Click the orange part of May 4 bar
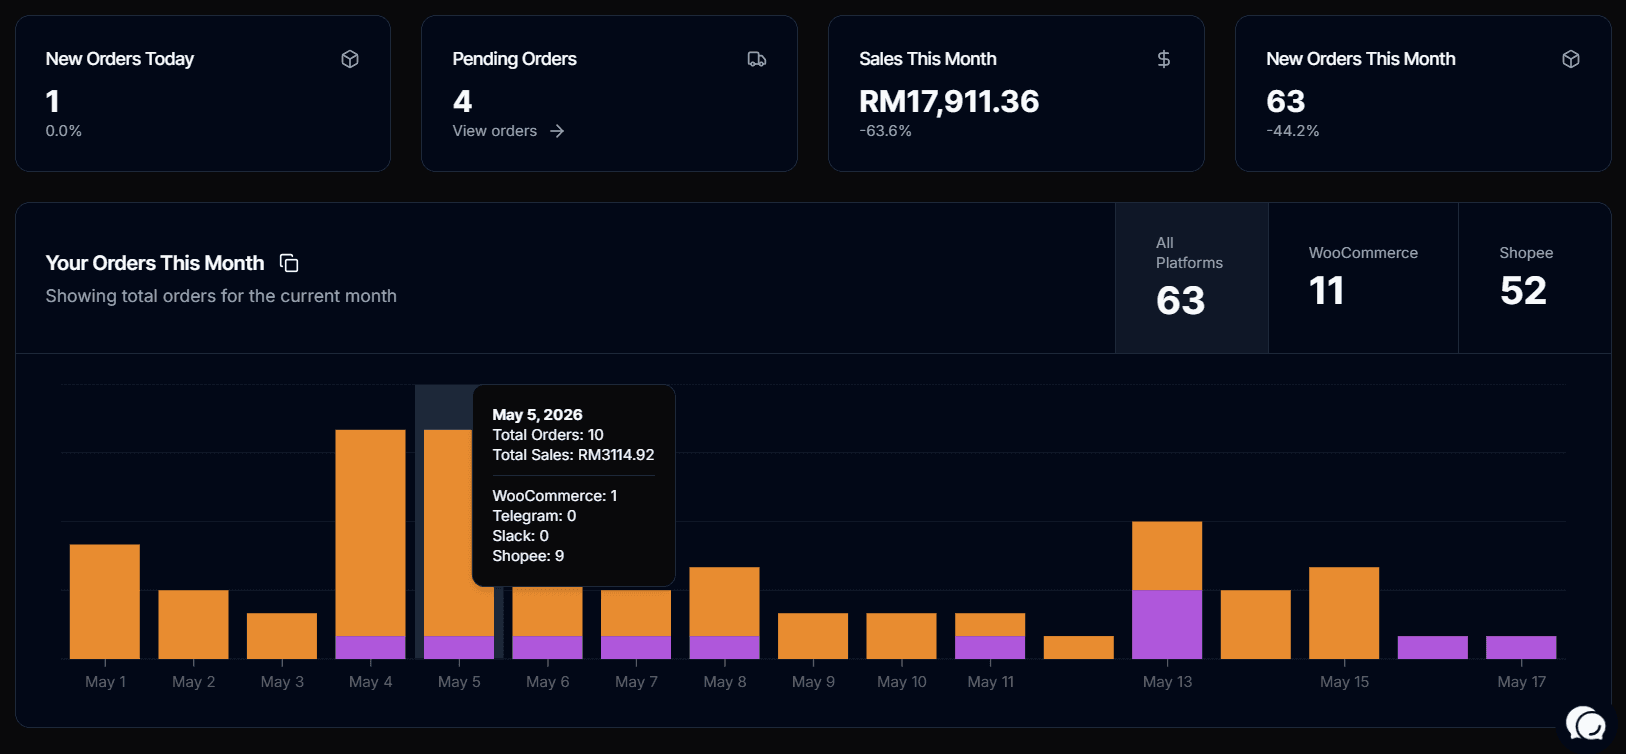Image resolution: width=1626 pixels, height=754 pixels. (x=370, y=533)
